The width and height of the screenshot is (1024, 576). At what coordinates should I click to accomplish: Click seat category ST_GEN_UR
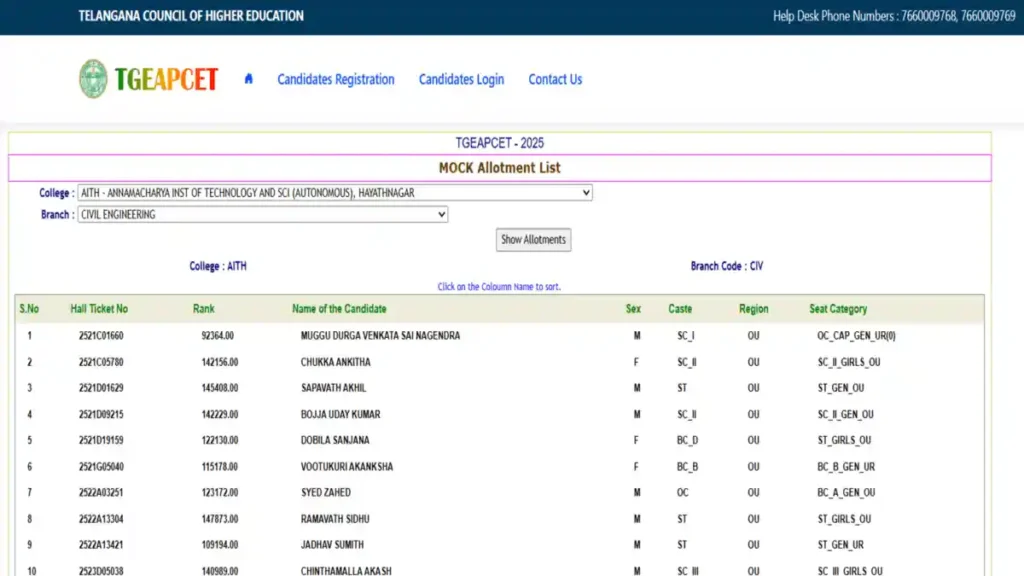coord(840,545)
